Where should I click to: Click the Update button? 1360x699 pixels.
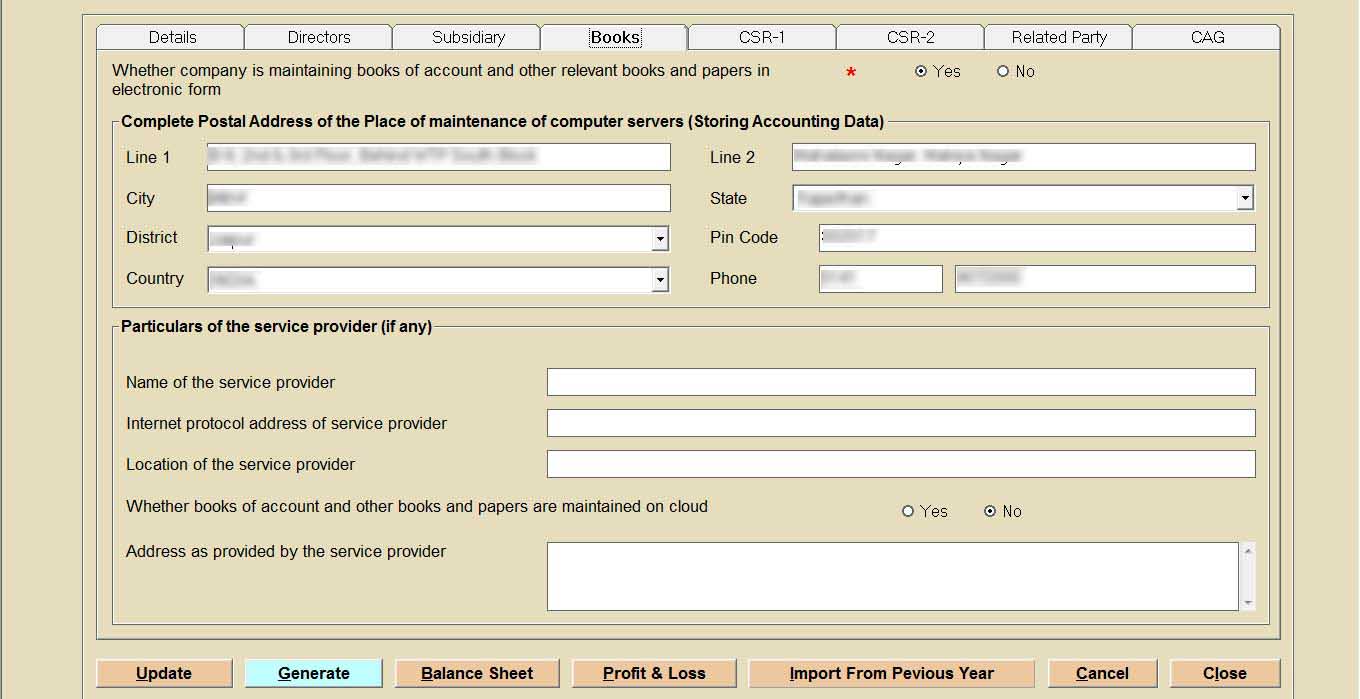[x=164, y=673]
